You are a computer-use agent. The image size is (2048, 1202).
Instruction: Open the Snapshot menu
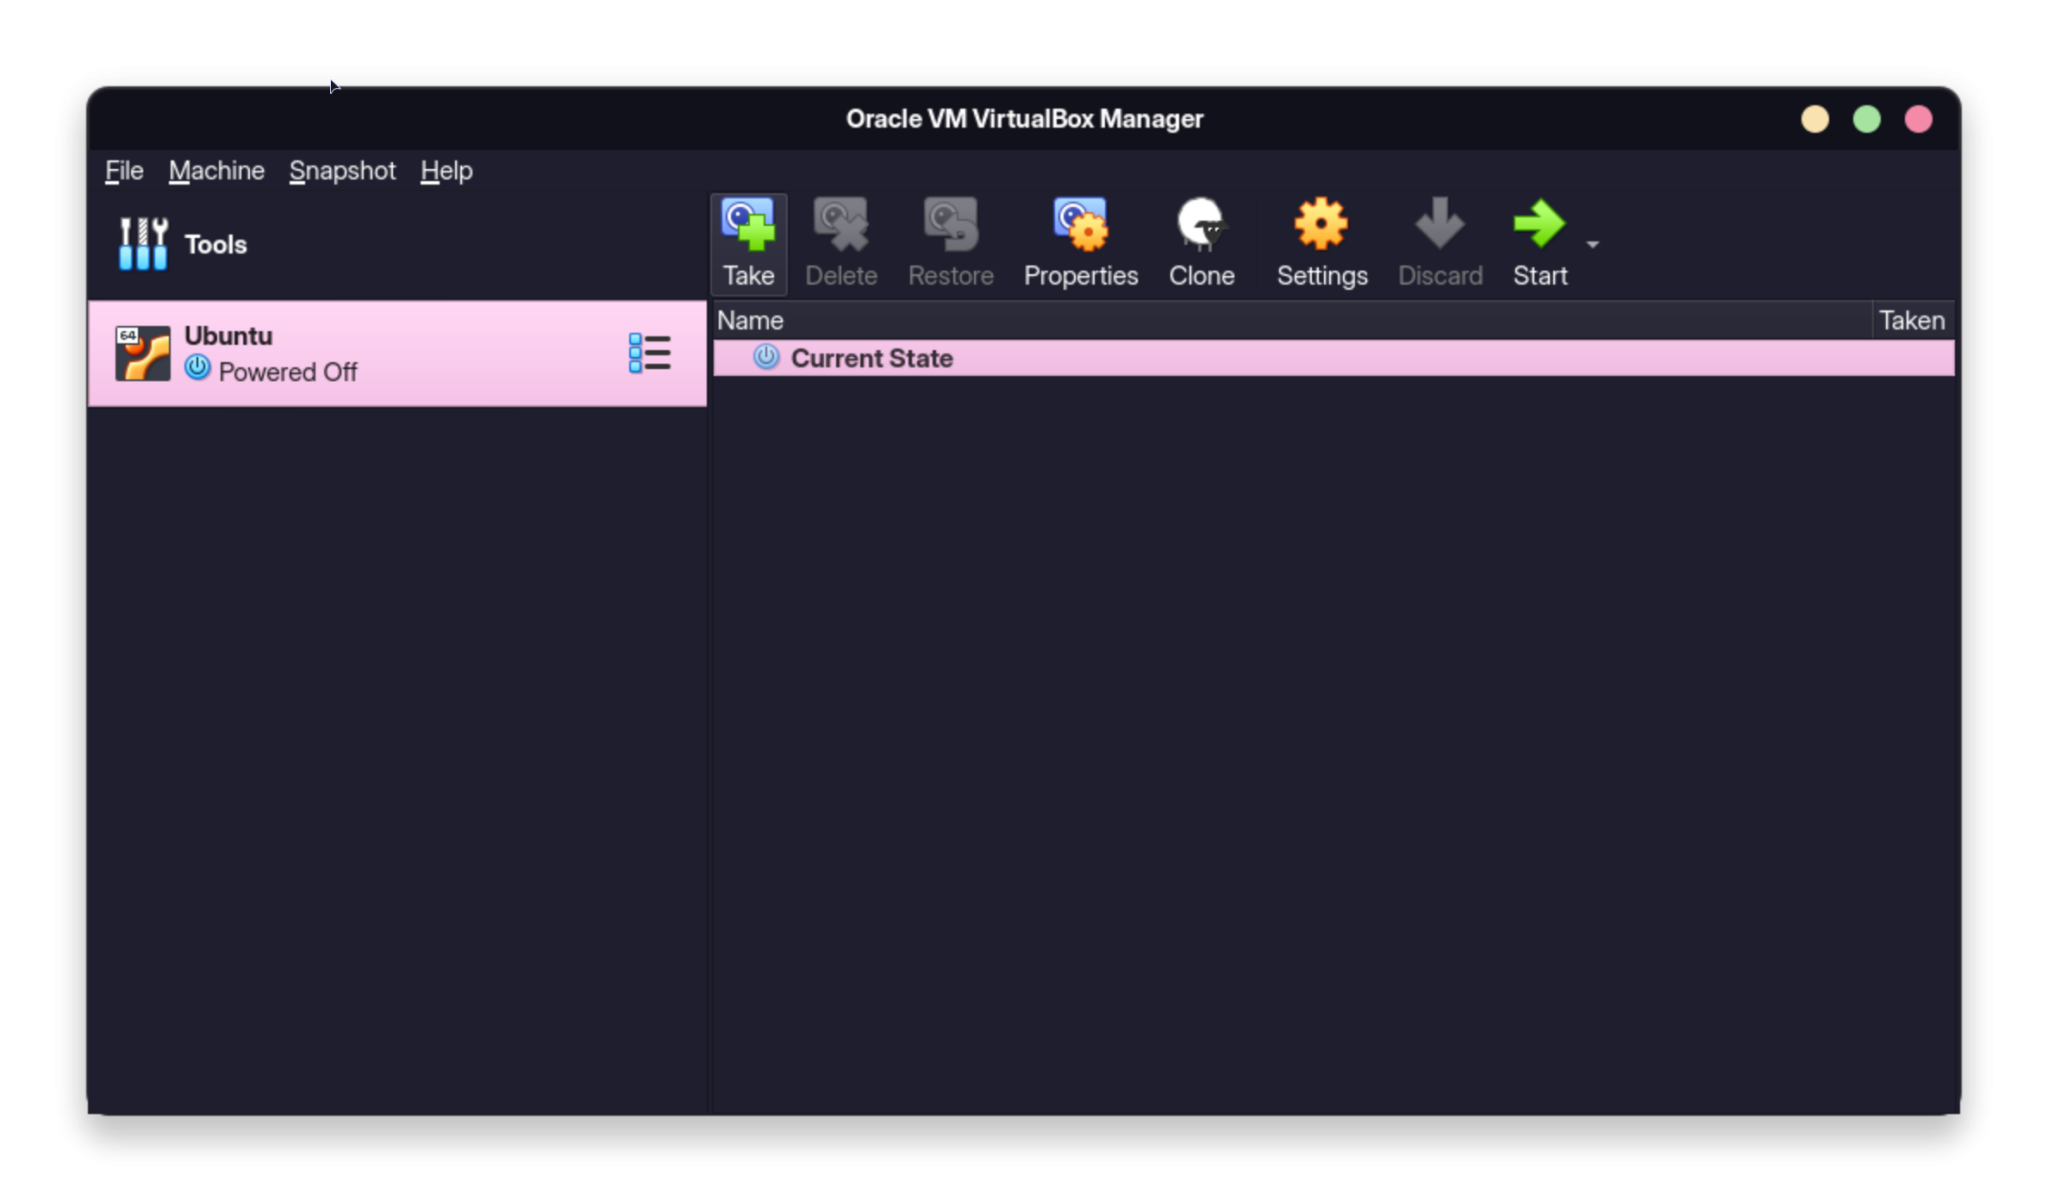point(341,170)
